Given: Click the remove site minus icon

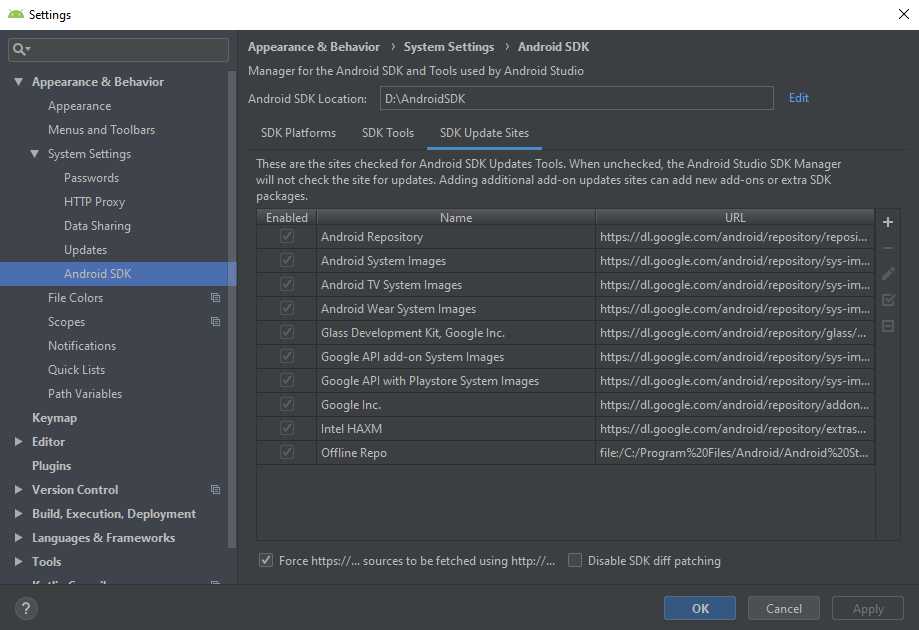Looking at the screenshot, I should pyautogui.click(x=888, y=248).
